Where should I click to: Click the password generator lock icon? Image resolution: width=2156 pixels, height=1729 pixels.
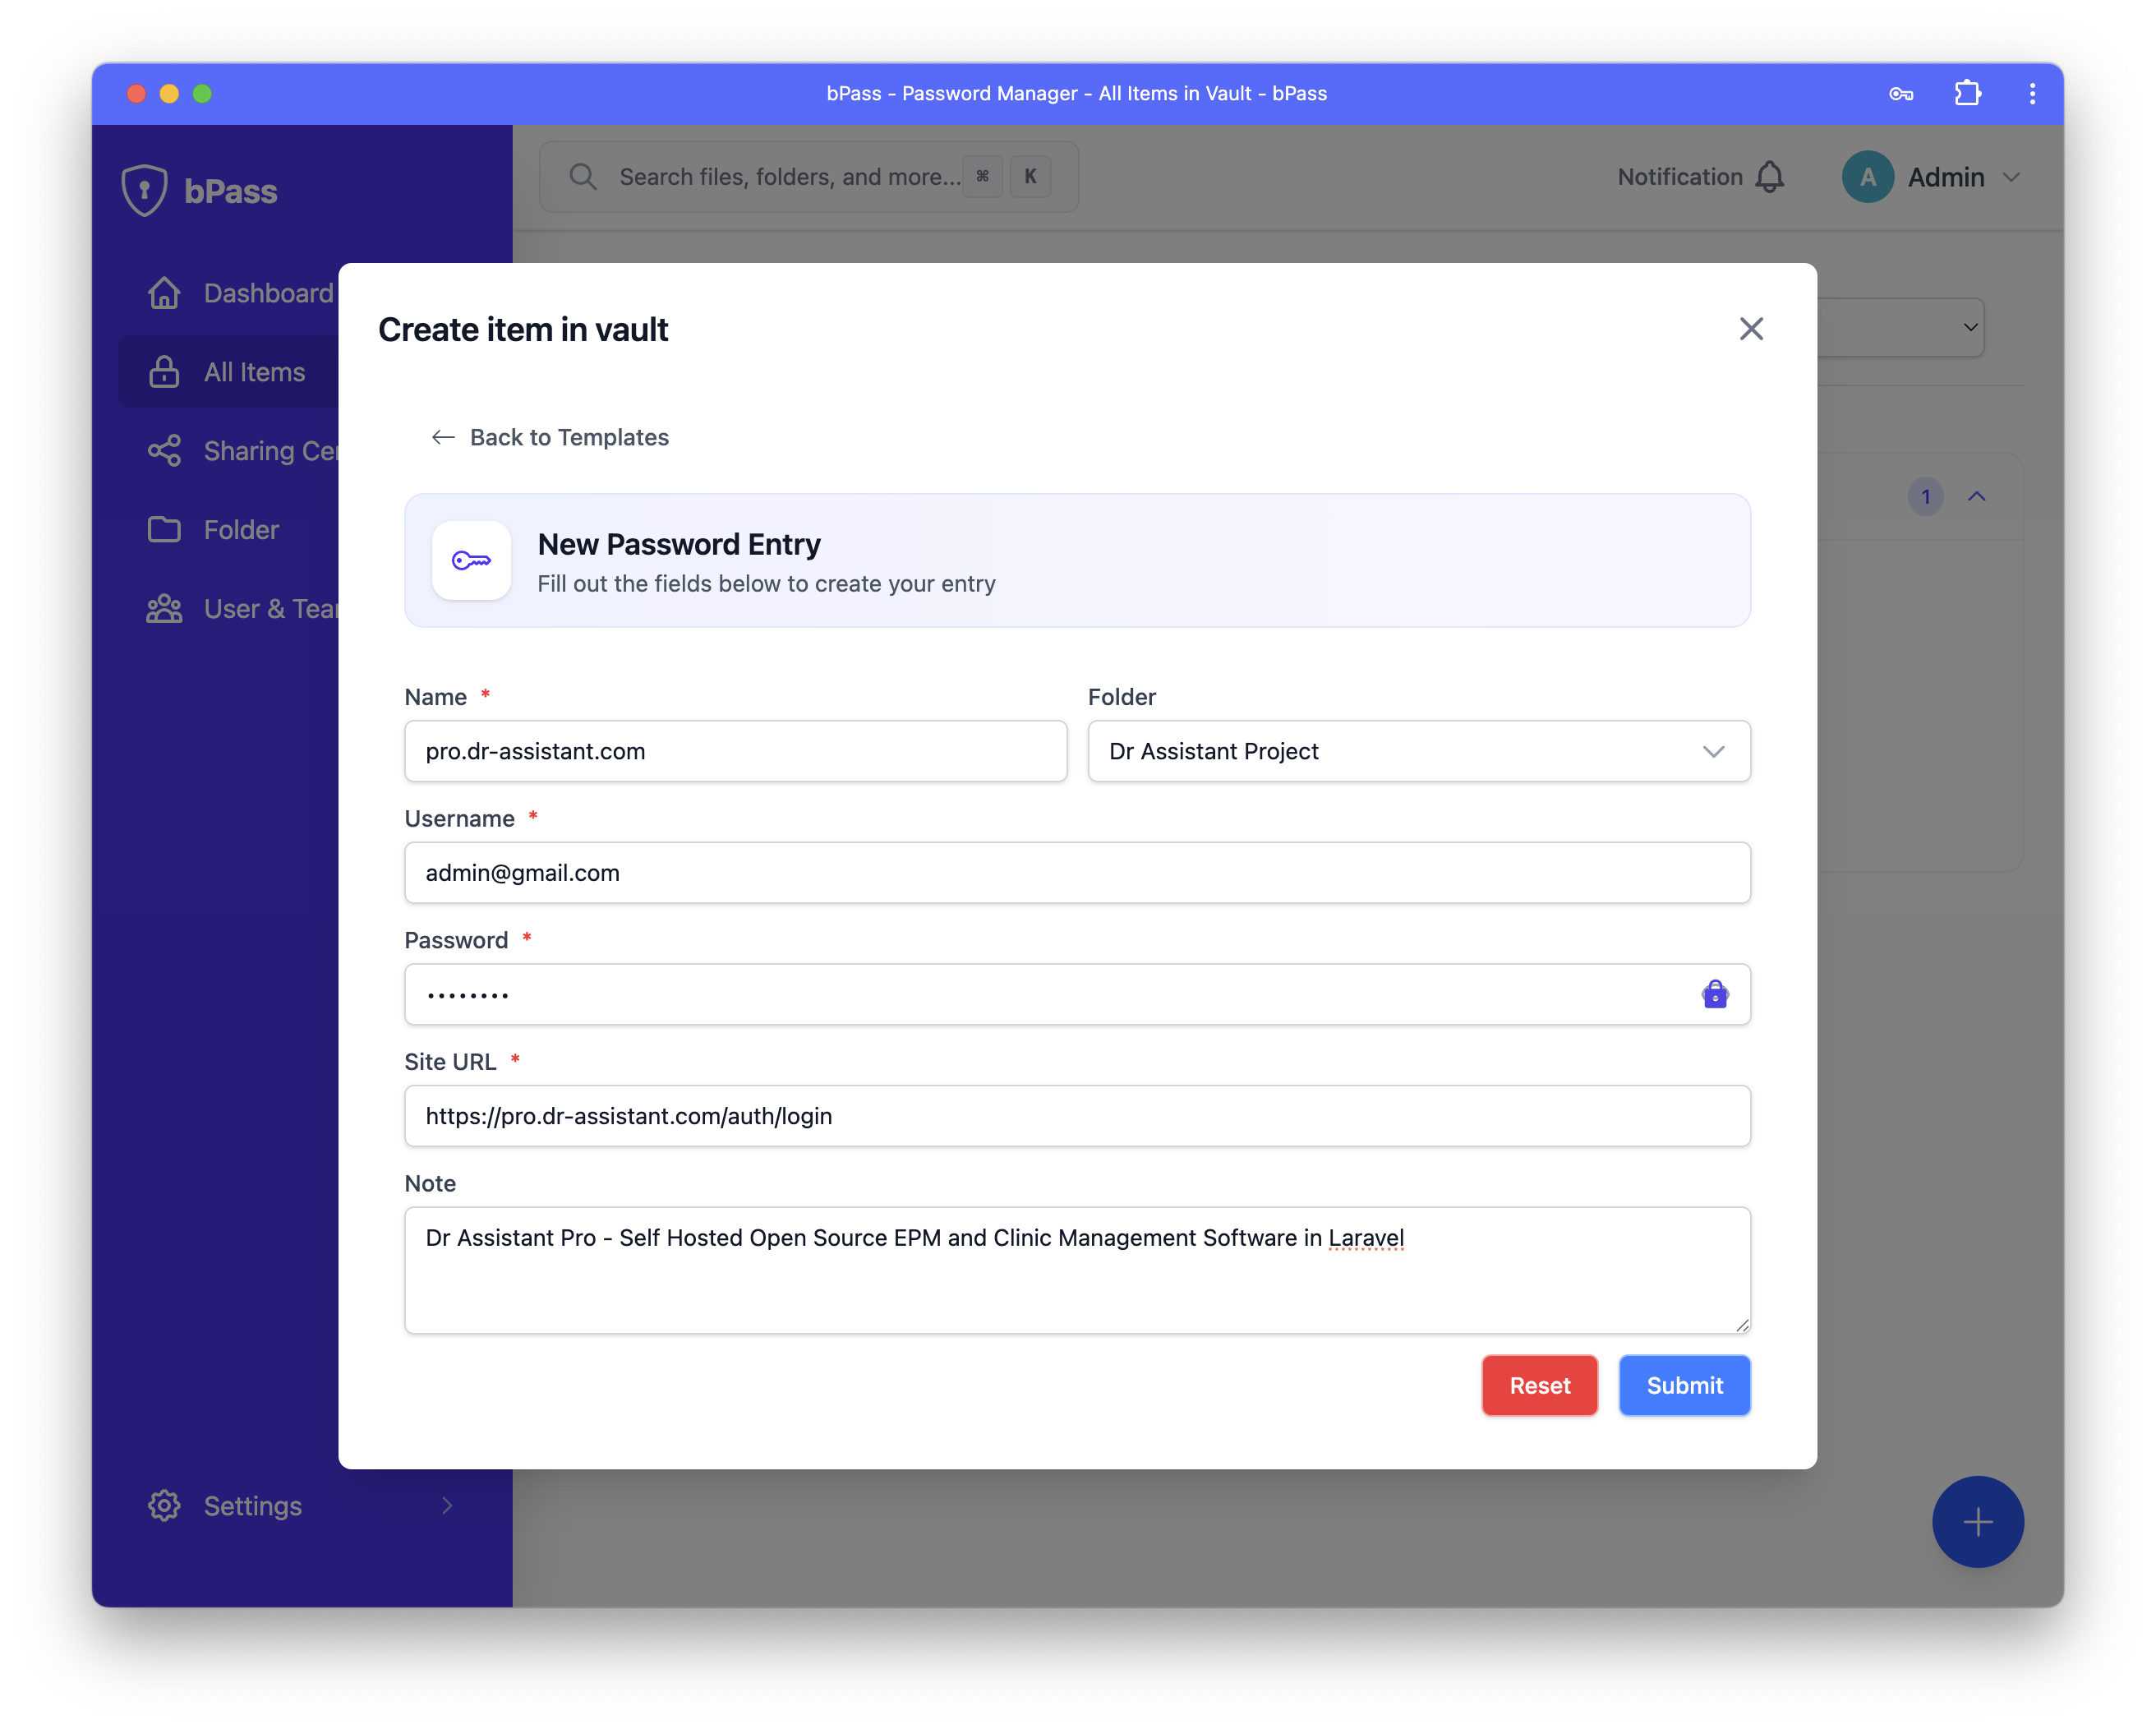pos(1714,994)
